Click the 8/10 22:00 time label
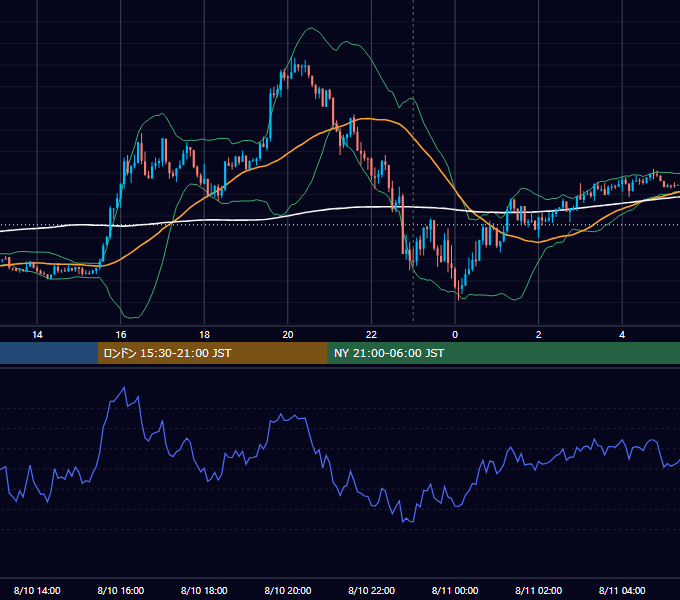The height and width of the screenshot is (600, 680). (372, 590)
